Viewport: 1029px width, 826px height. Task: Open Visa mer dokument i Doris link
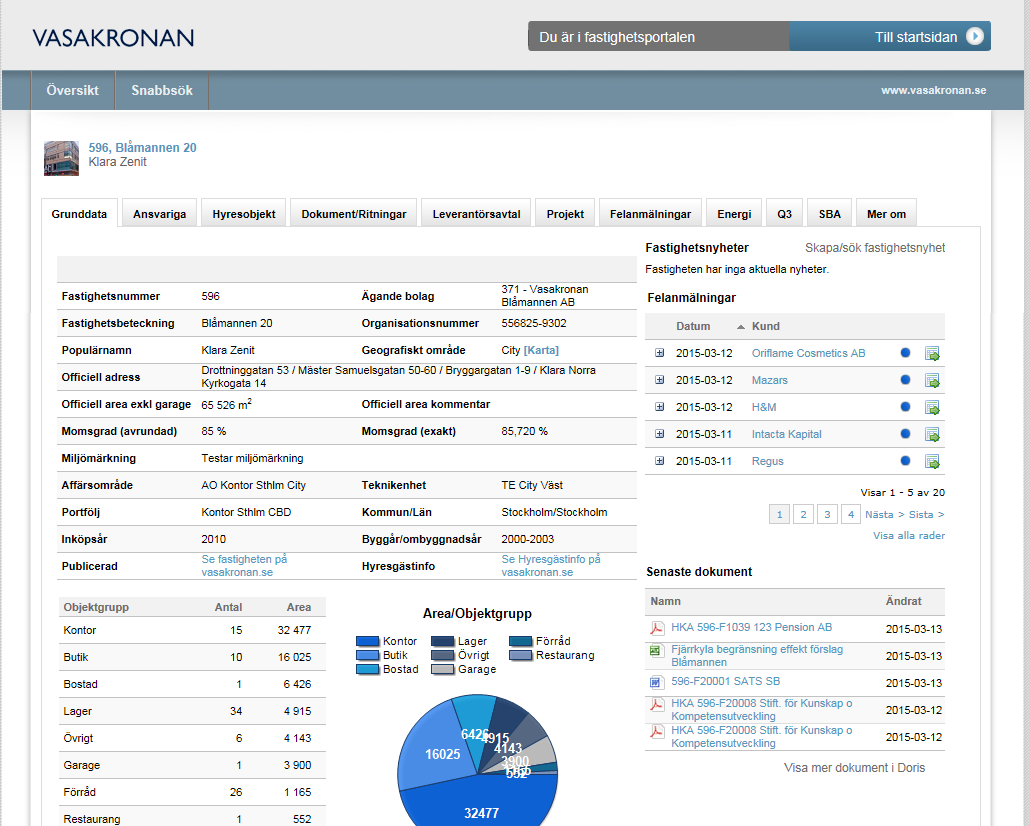[x=854, y=768]
